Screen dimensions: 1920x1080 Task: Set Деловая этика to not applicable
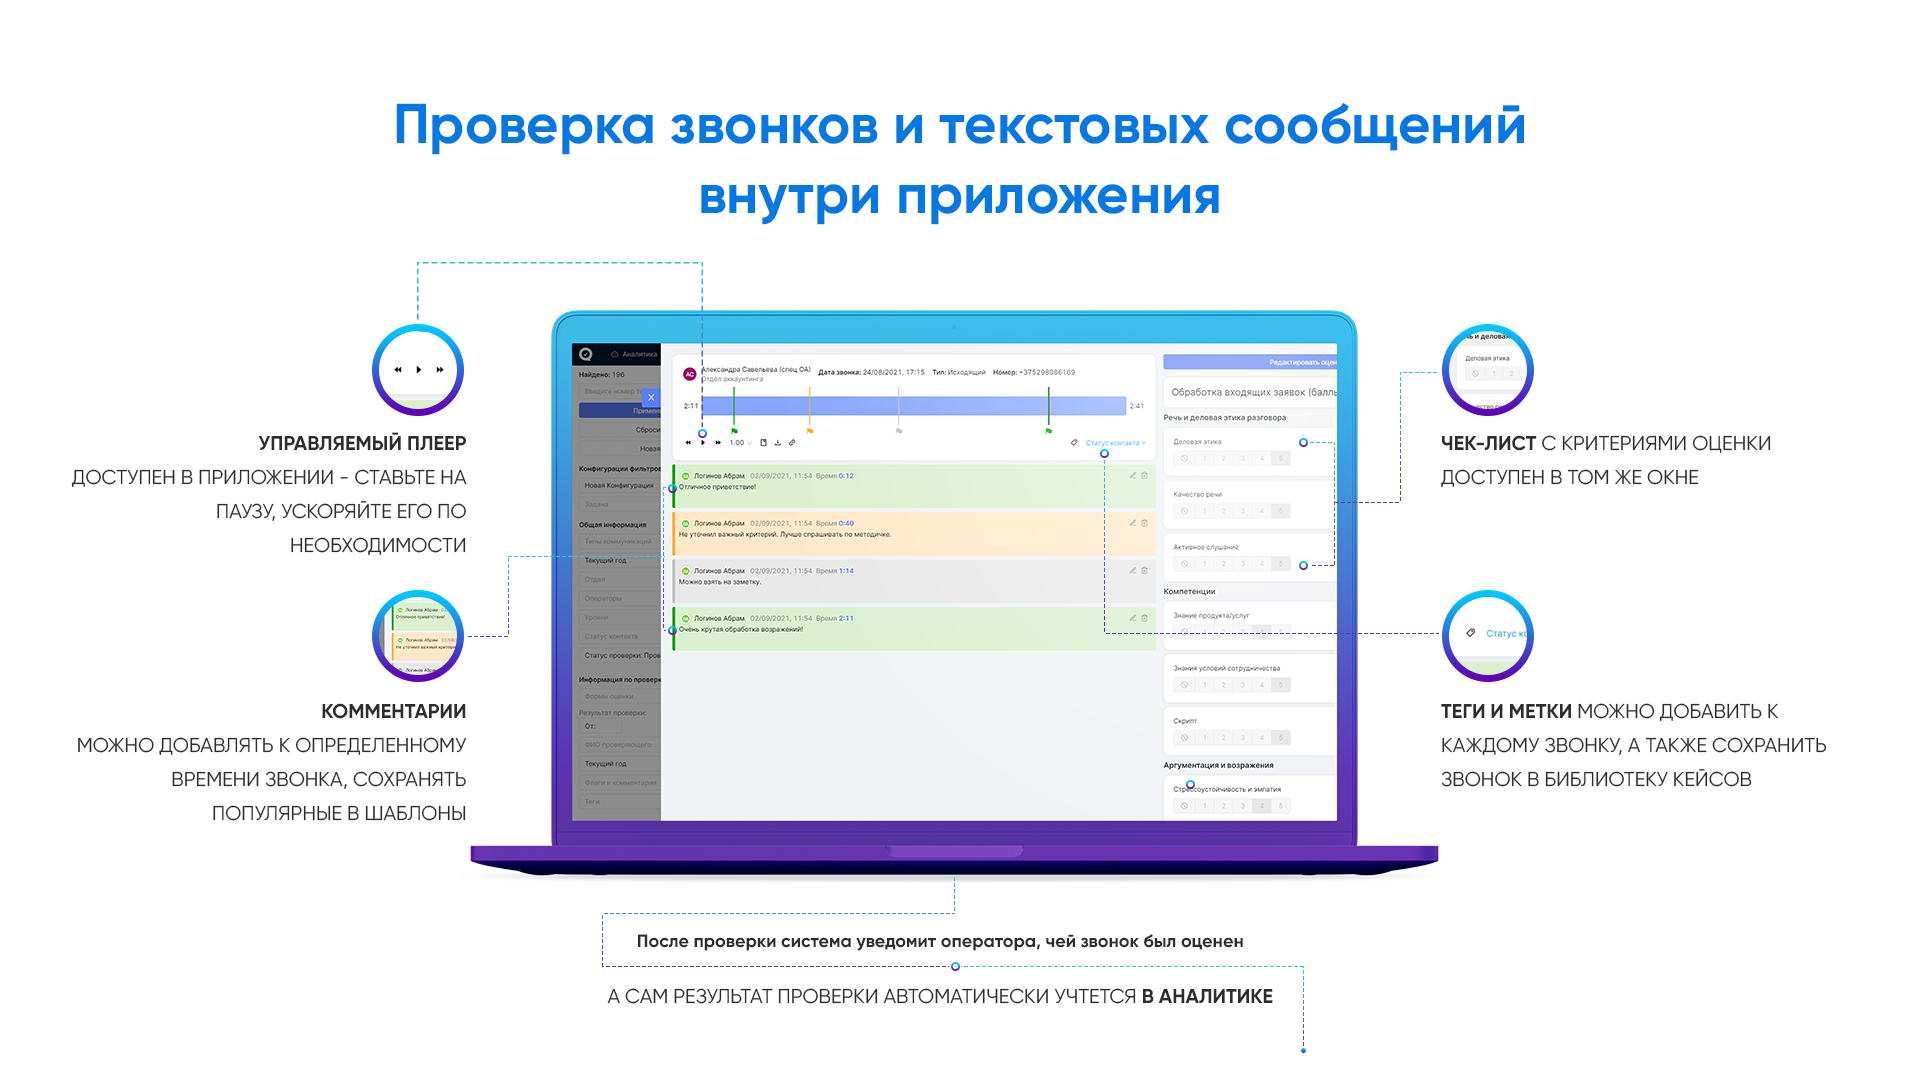coord(1185,458)
